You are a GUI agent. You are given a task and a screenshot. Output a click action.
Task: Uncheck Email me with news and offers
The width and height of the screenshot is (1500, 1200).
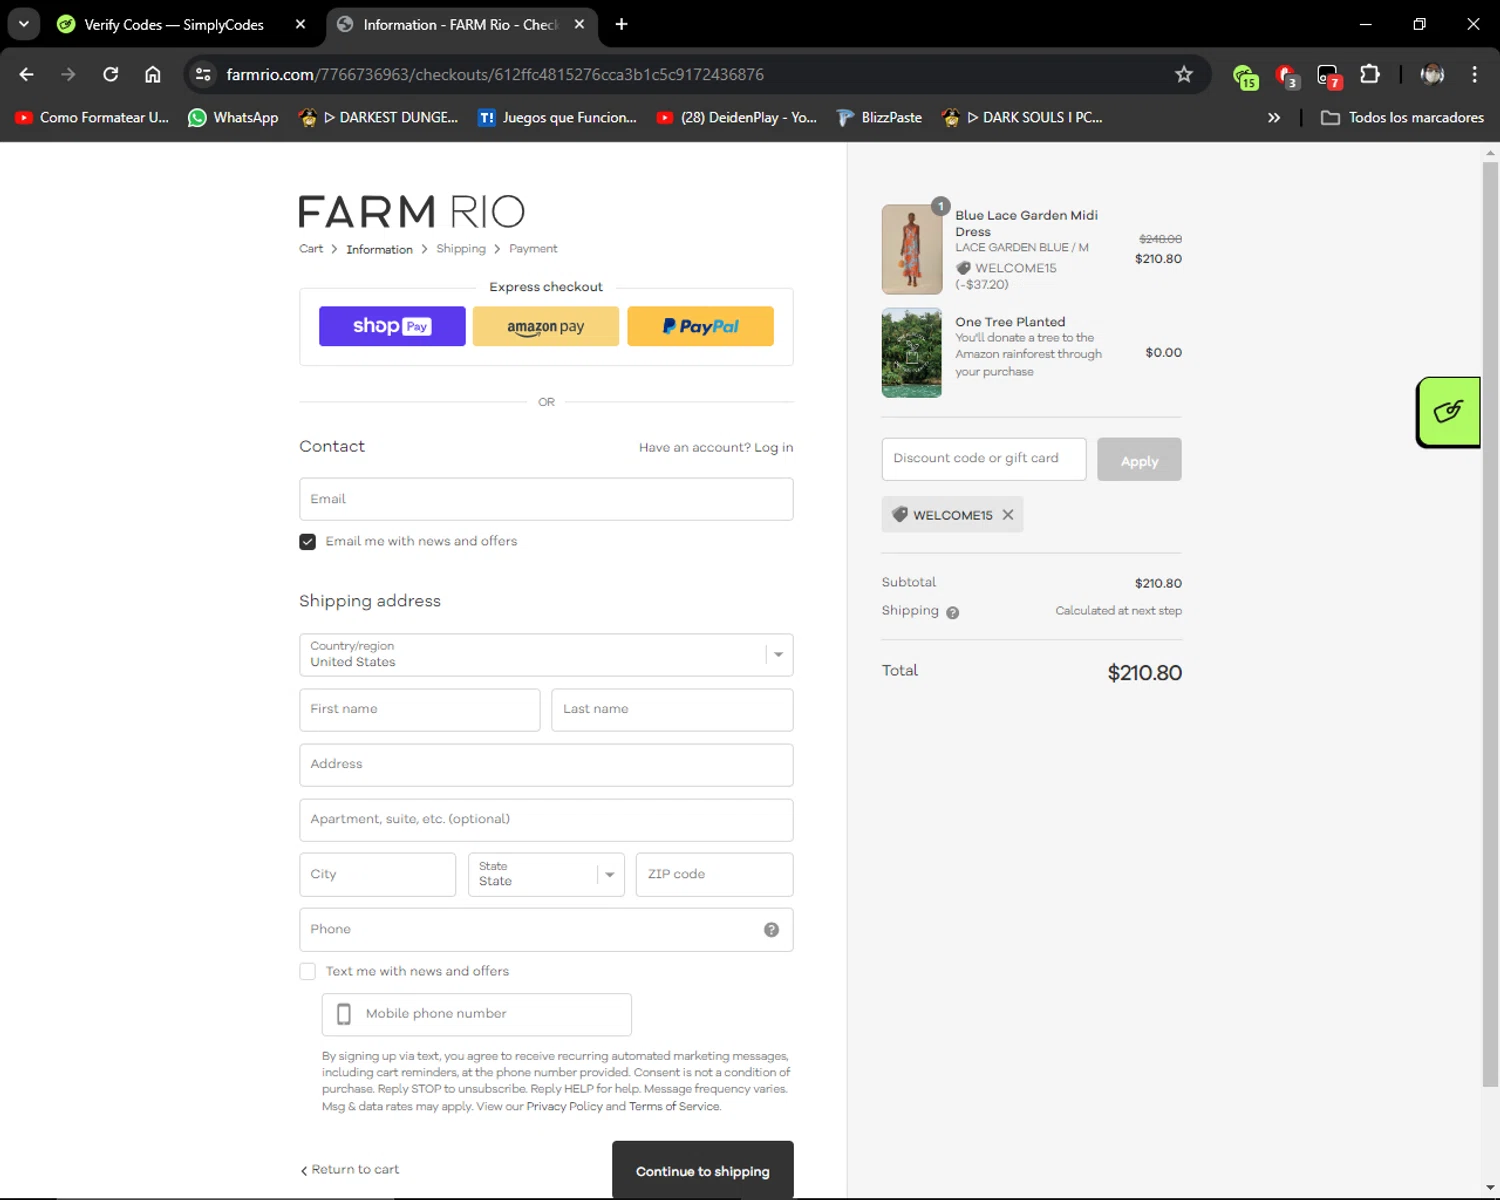point(308,541)
